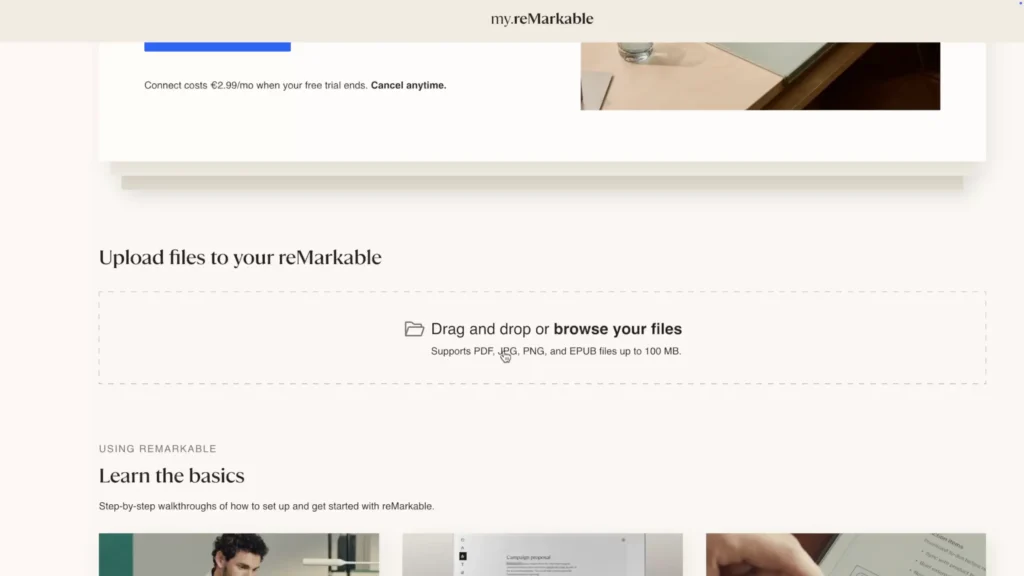The image size is (1024, 576).
Task: Click the supported file types note
Action: 556,351
